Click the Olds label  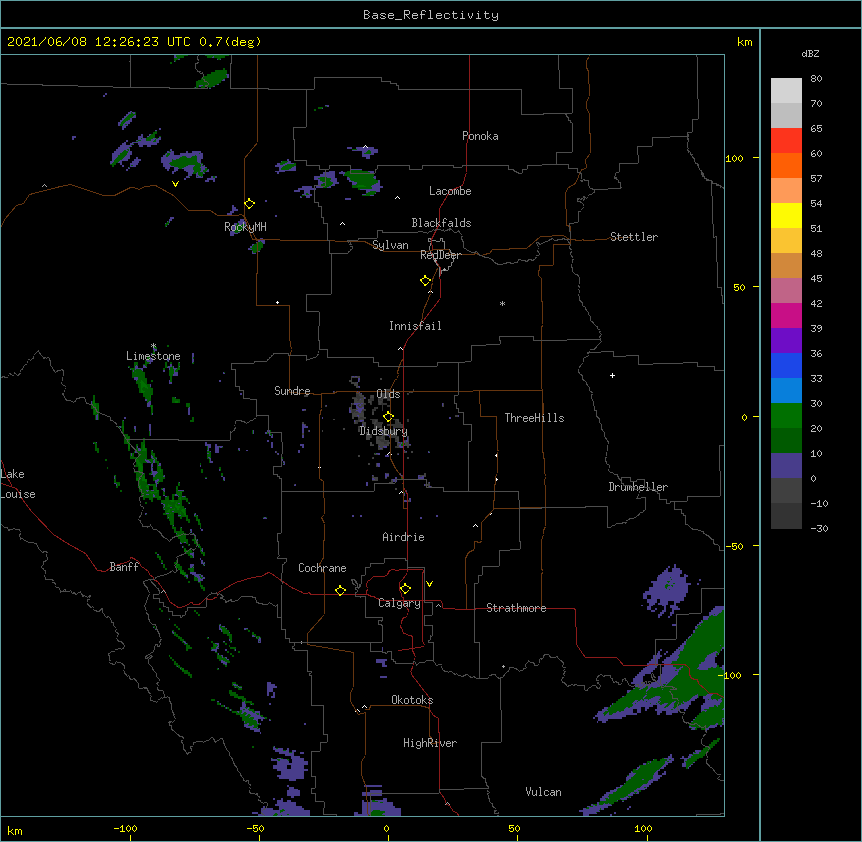388,394
